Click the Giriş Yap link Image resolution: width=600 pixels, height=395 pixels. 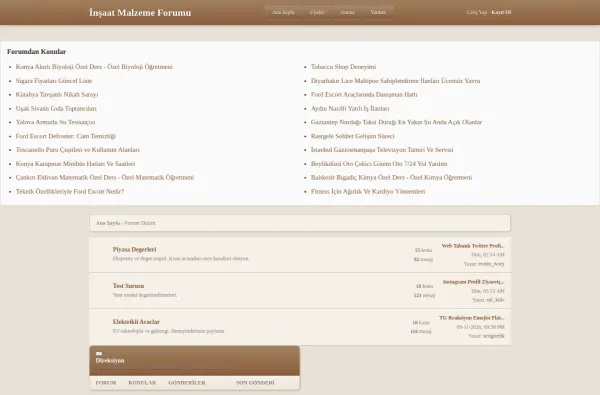476,12
